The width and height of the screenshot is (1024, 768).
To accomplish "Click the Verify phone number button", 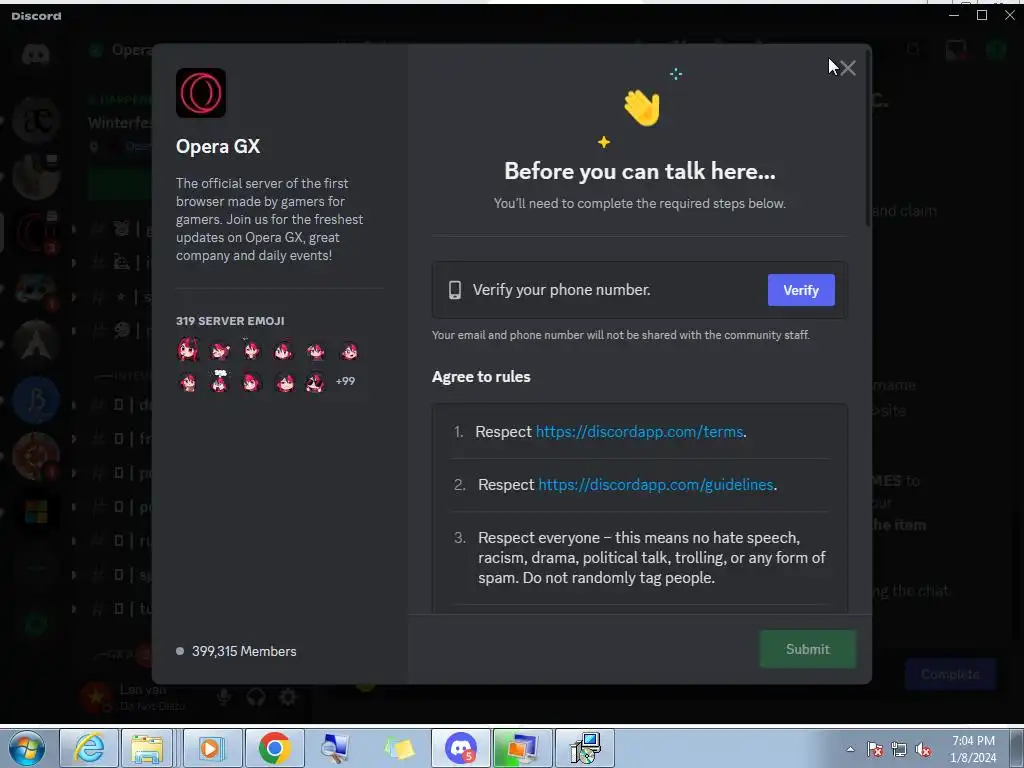I will (x=801, y=290).
